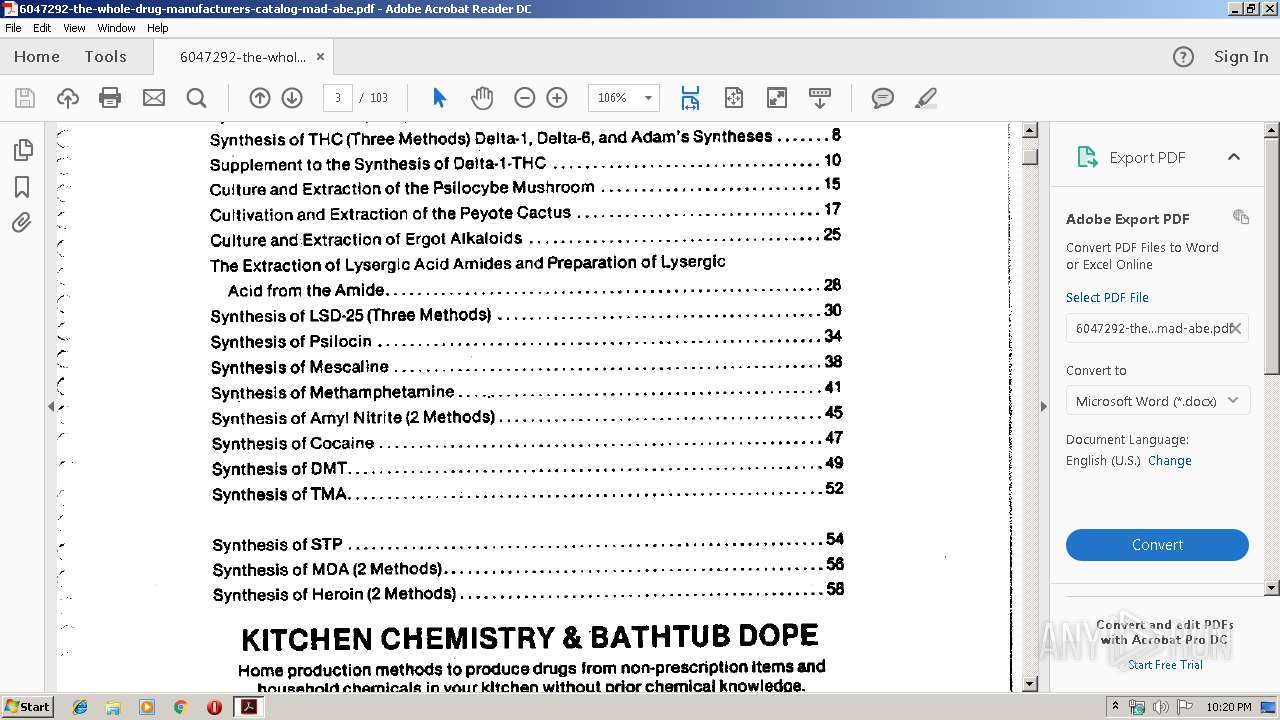This screenshot has height=720, width=1280.
Task: Collapse the left navigation pane arrow
Action: point(51,406)
